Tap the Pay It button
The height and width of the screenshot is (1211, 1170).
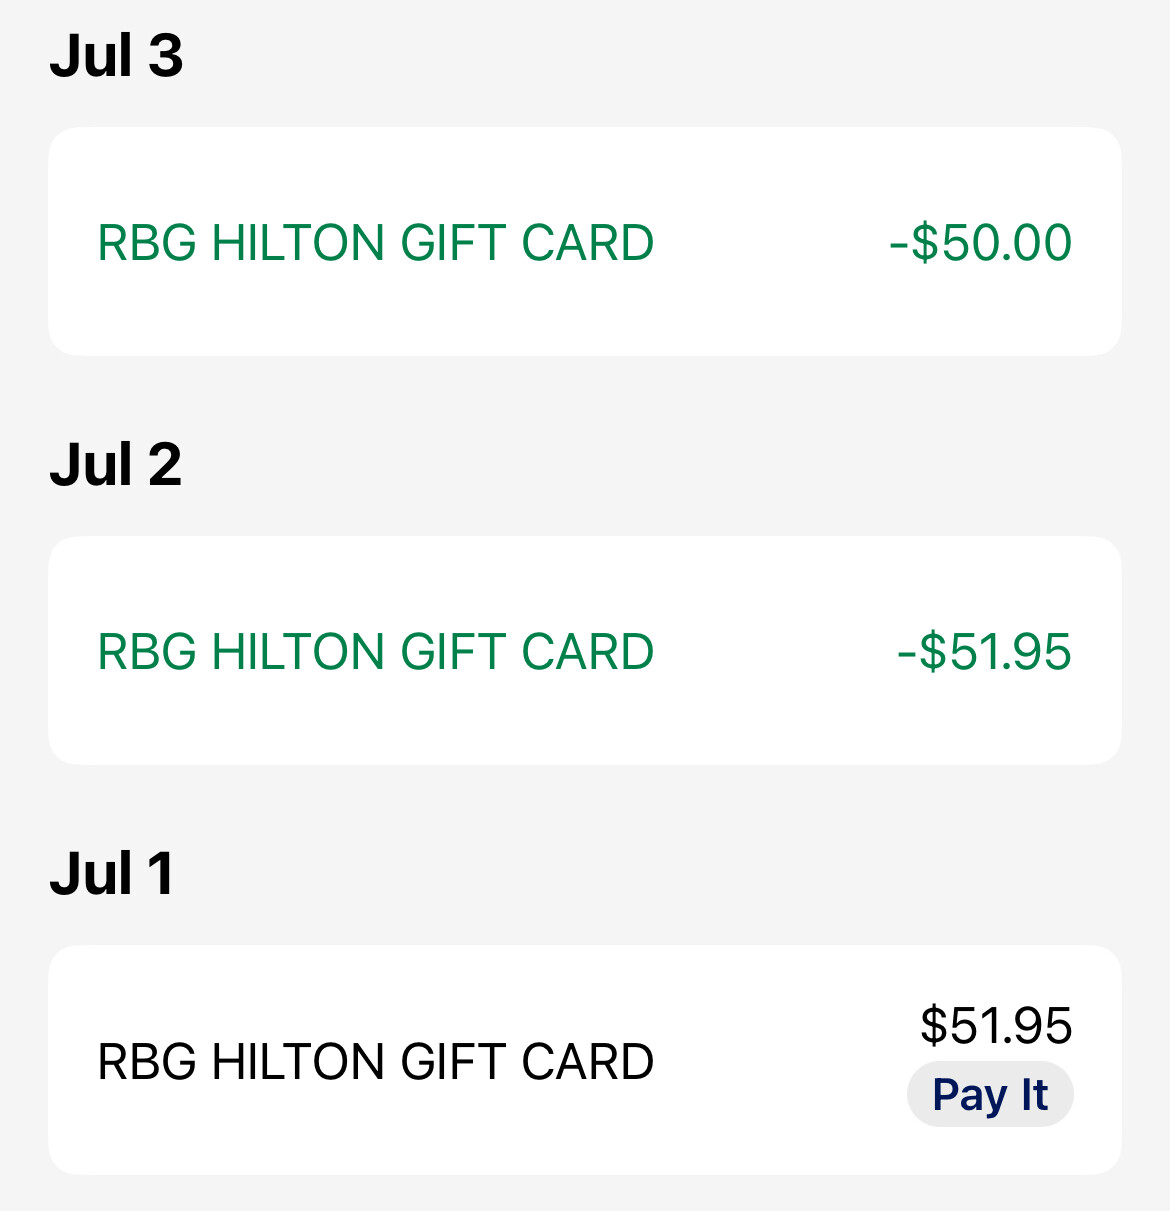[990, 1094]
